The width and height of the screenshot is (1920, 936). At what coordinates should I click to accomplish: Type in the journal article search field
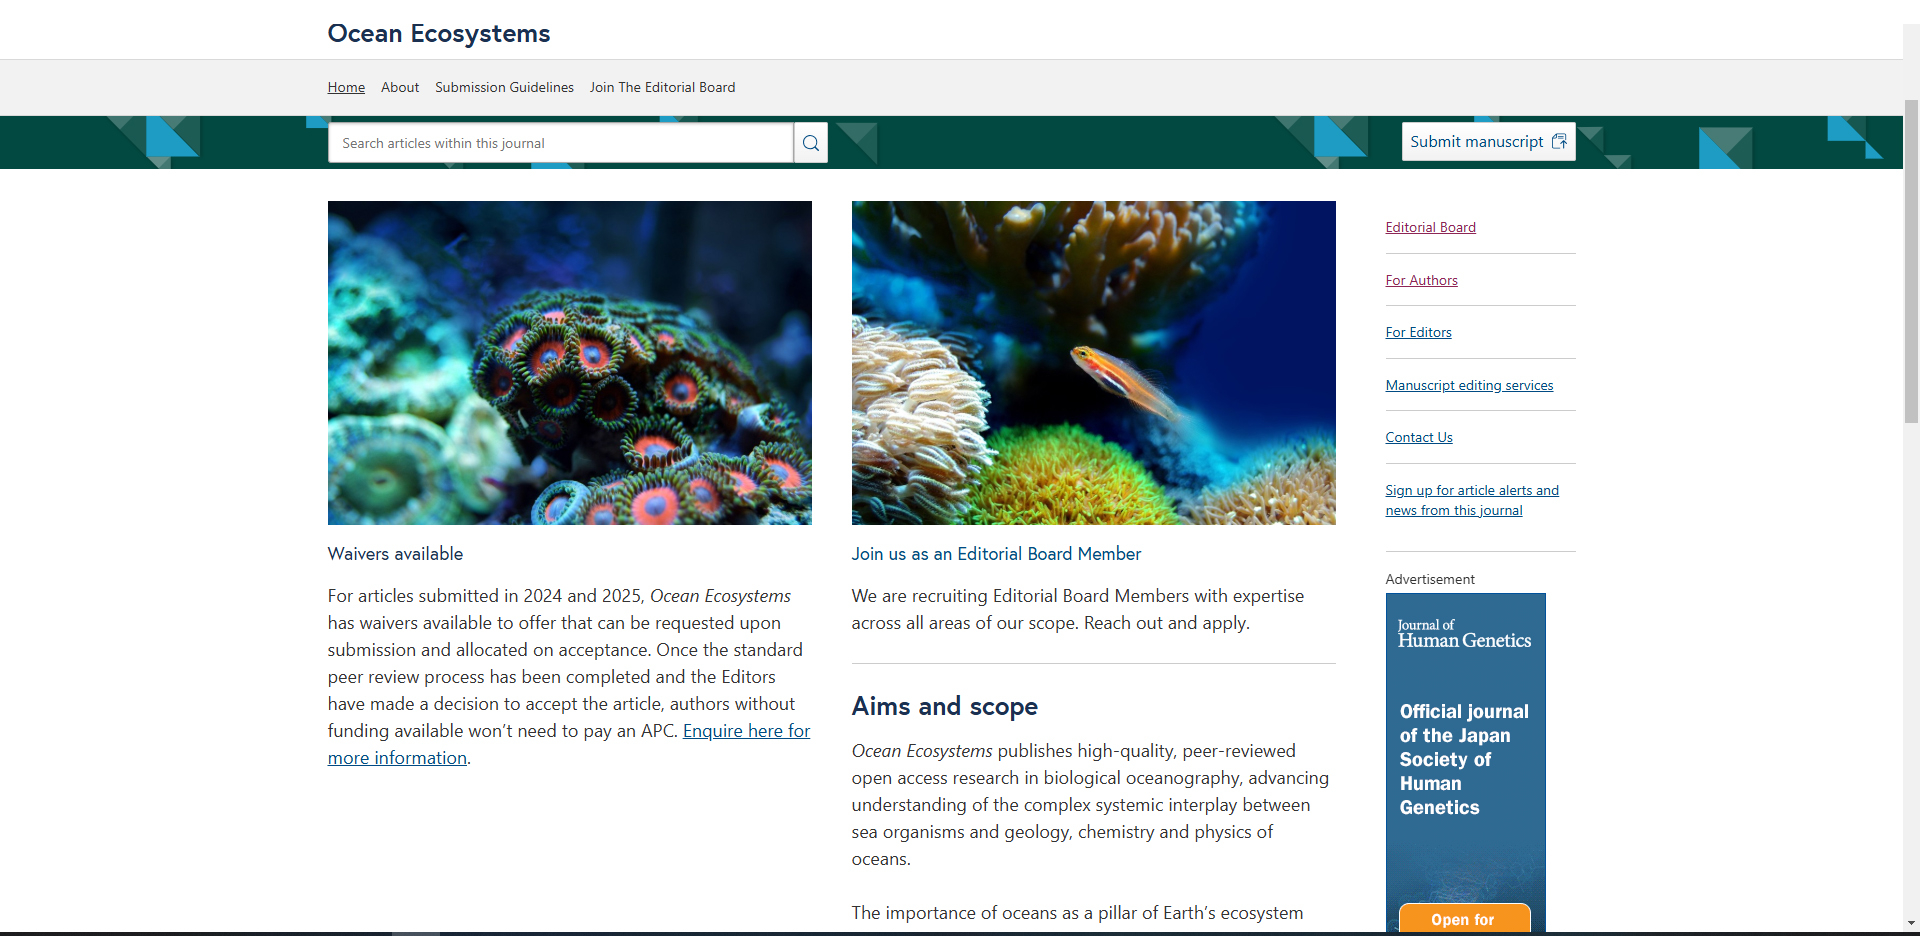560,143
